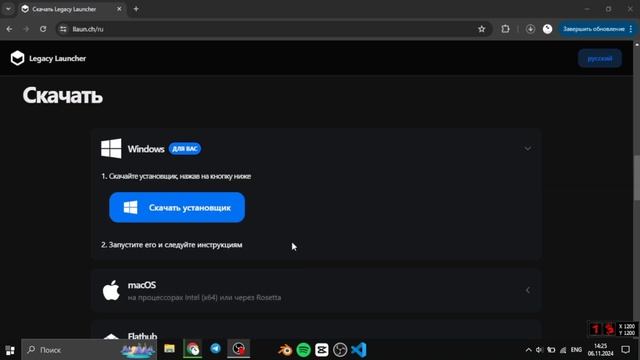640x360 pixels.
Task: Open the browser extensions puzzle icon
Action: tap(505, 29)
